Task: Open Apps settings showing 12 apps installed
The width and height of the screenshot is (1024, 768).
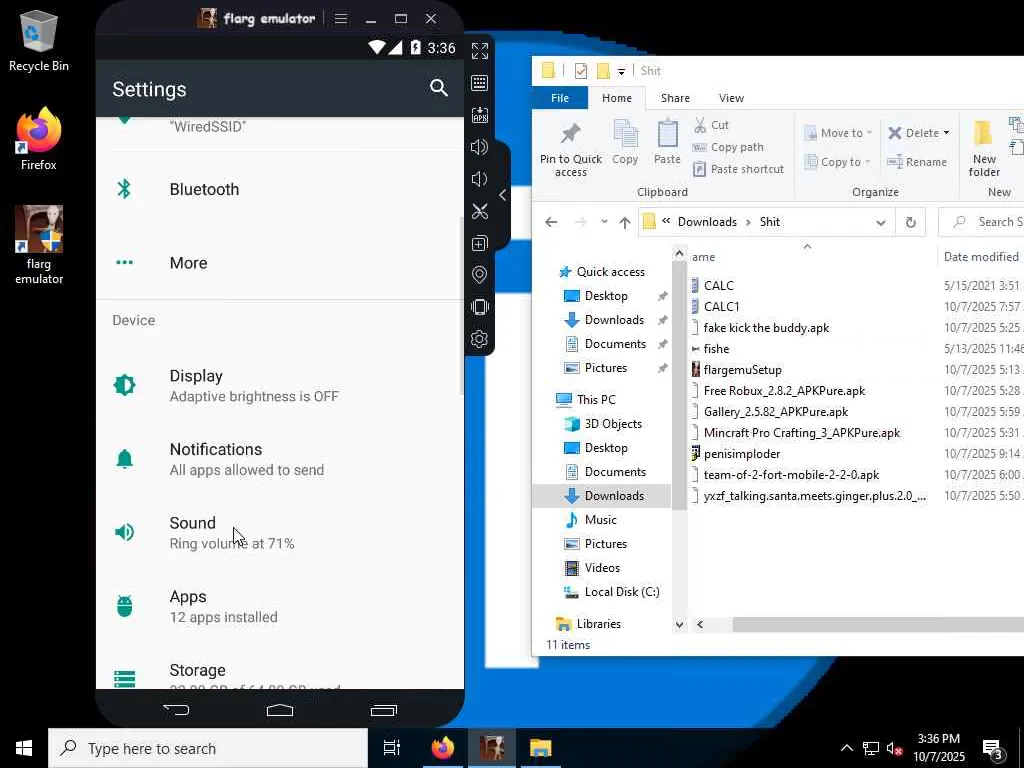Action: 280,606
